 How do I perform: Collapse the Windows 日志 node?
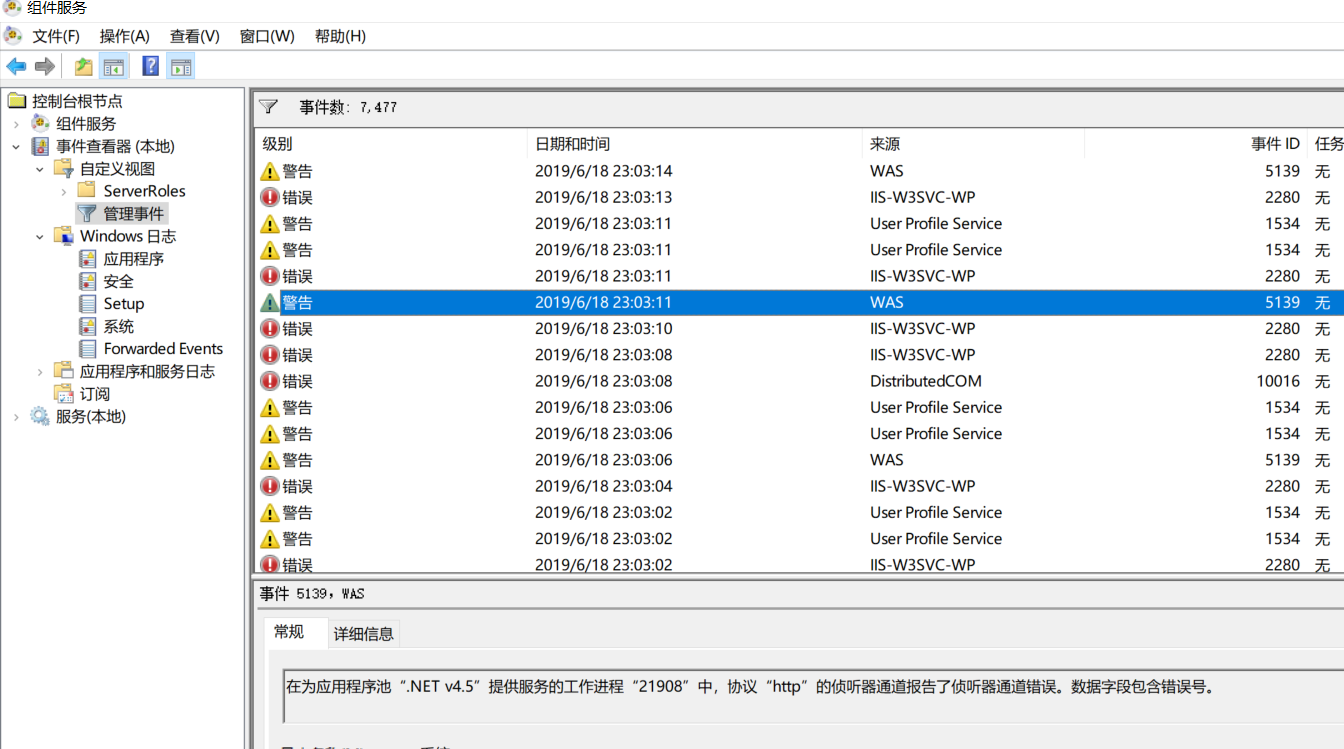coord(40,235)
